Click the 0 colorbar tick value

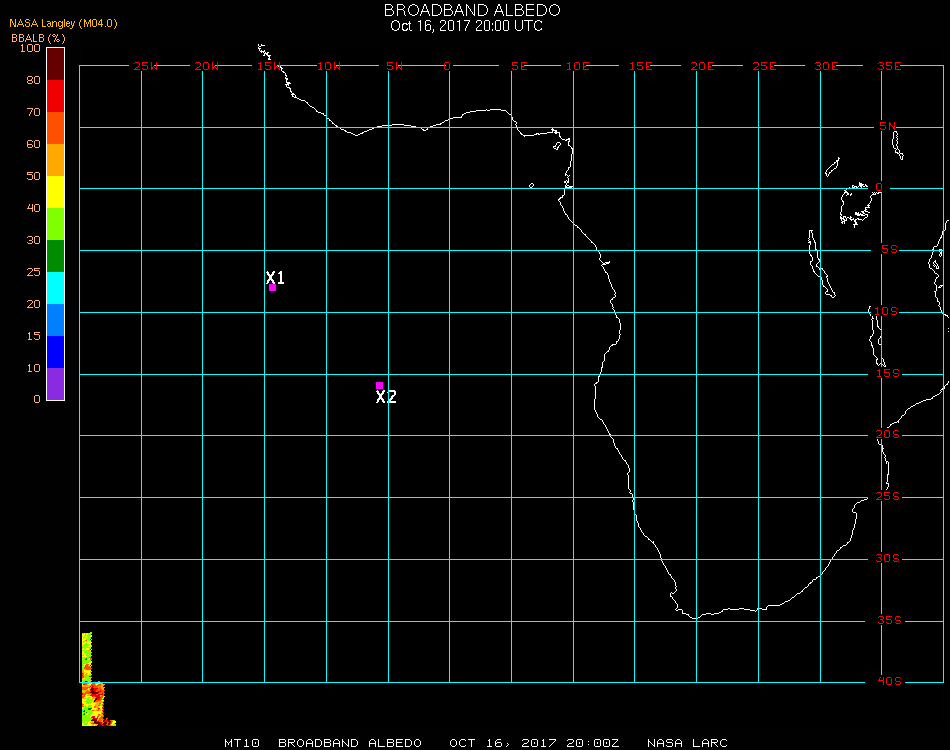tap(37, 399)
